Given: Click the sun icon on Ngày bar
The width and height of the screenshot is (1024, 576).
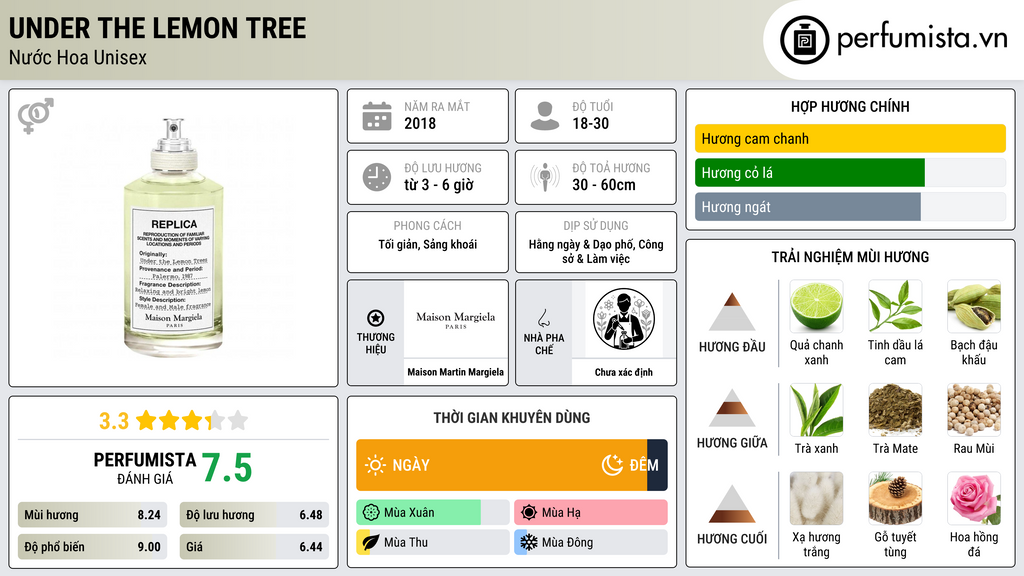Looking at the screenshot, I should pyautogui.click(x=376, y=465).
